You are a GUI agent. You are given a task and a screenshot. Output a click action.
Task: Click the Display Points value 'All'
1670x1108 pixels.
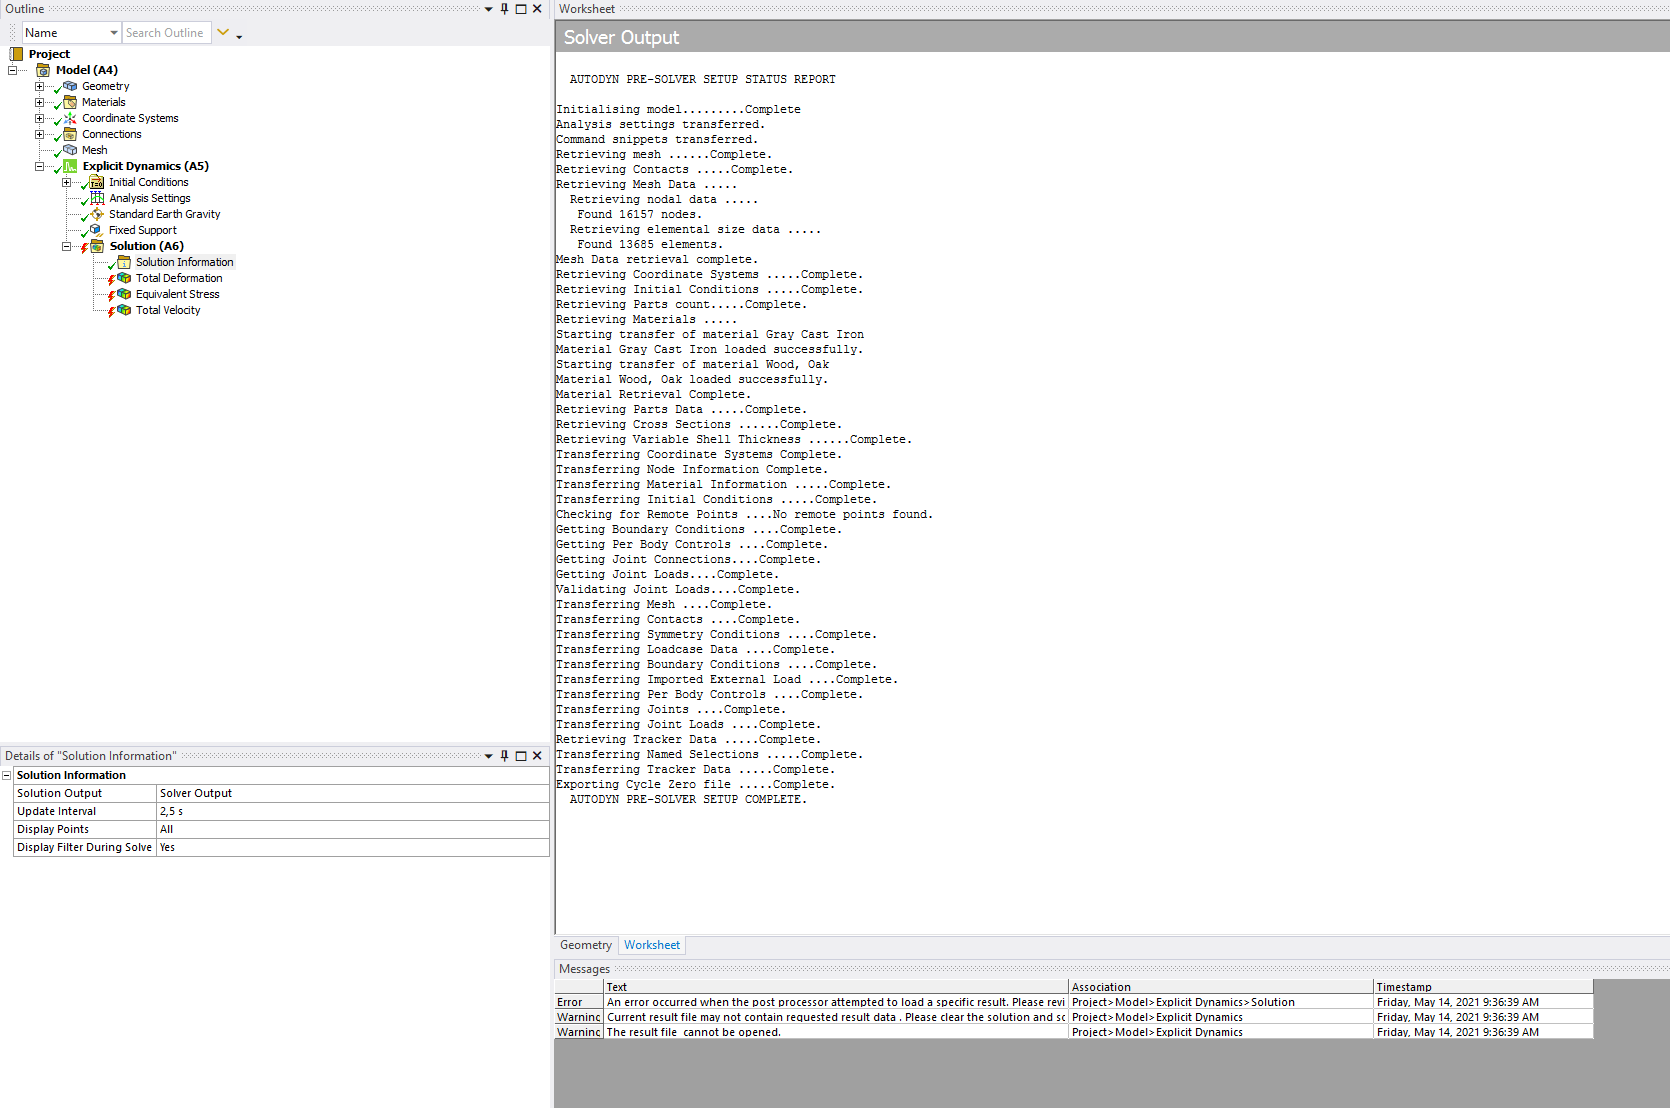[x=353, y=829]
